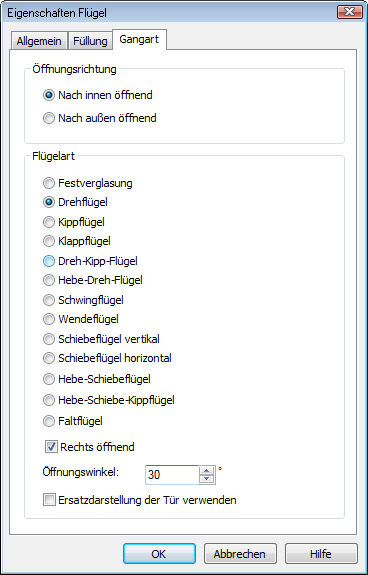Choose Nach innen öffnend radio button
The image size is (368, 575).
pyautogui.click(x=97, y=95)
